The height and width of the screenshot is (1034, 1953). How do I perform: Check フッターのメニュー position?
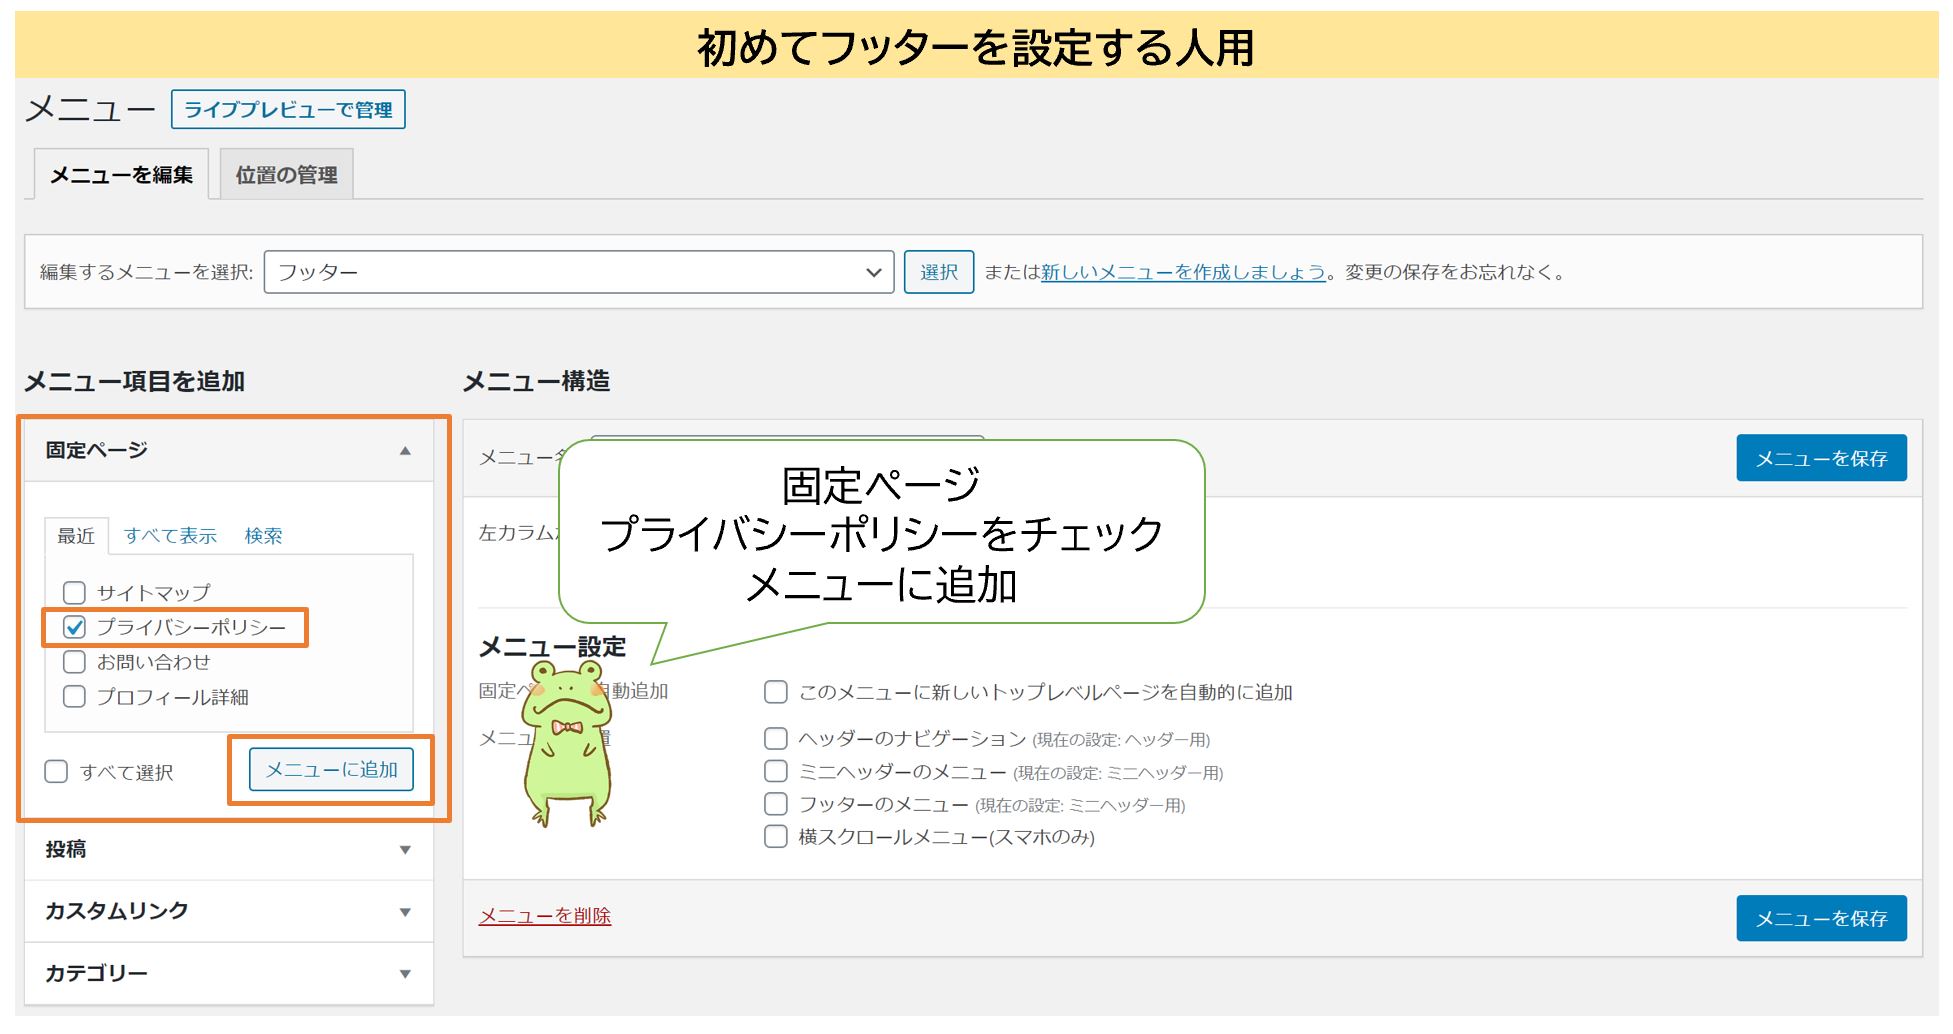(x=776, y=804)
